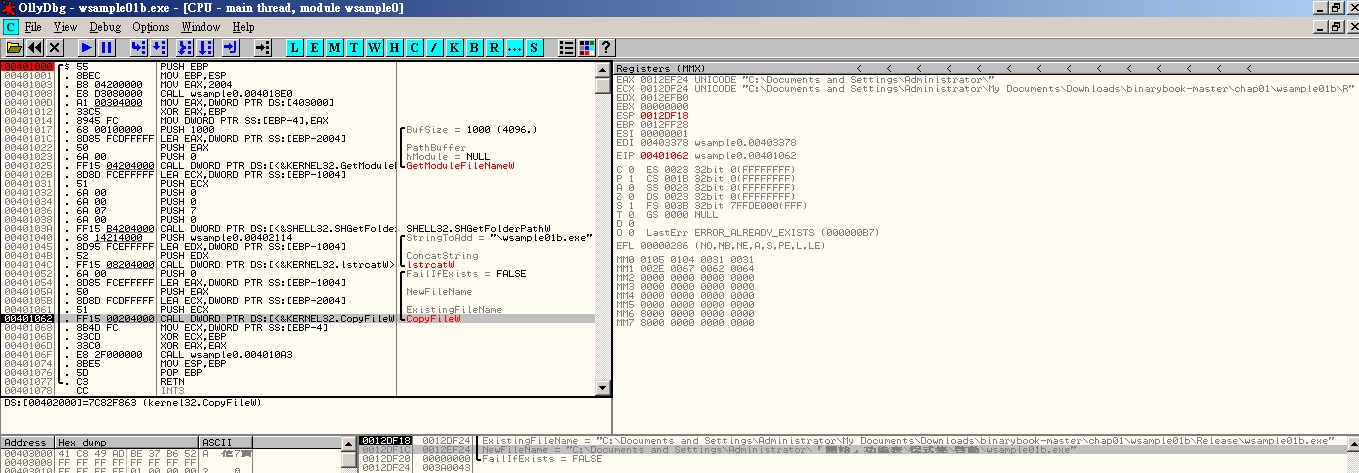Open Breakpoints window with the B button
Viewport: 1359px width, 473px height.
[474, 48]
